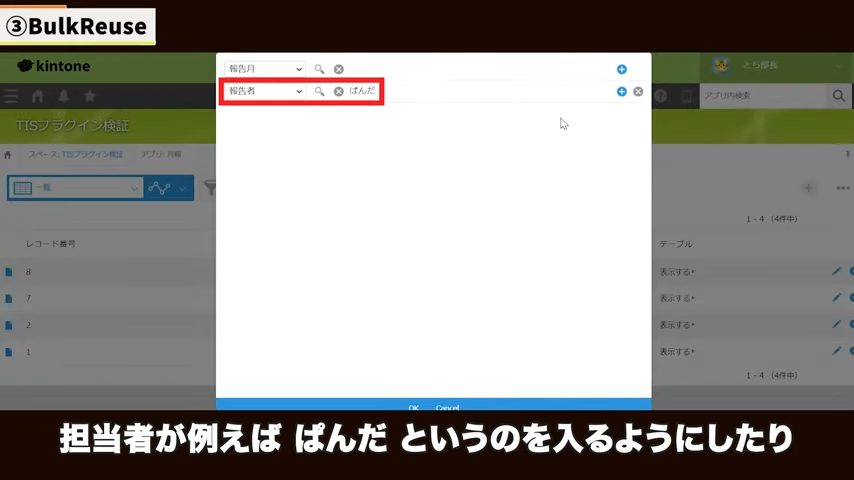Edit record 2 with pencil icon
The height and width of the screenshot is (480, 854).
pos(837,324)
